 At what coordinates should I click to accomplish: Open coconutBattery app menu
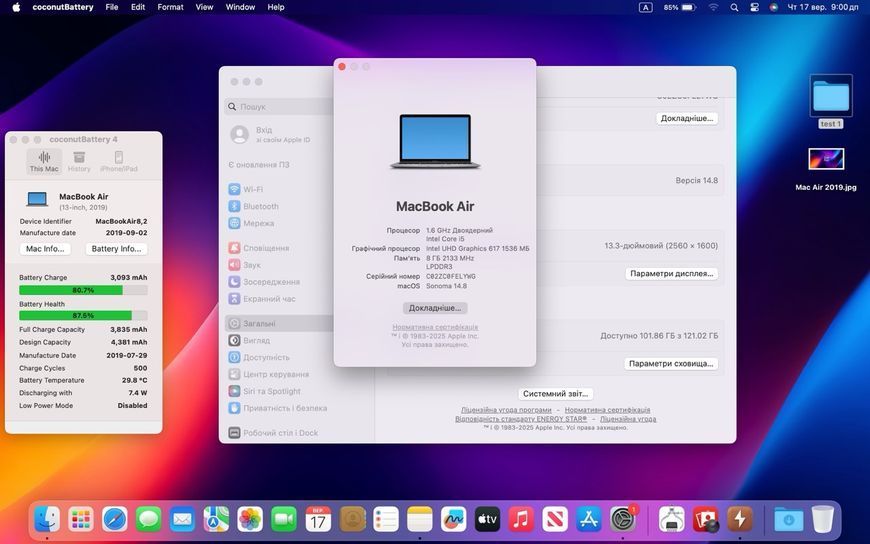point(63,7)
